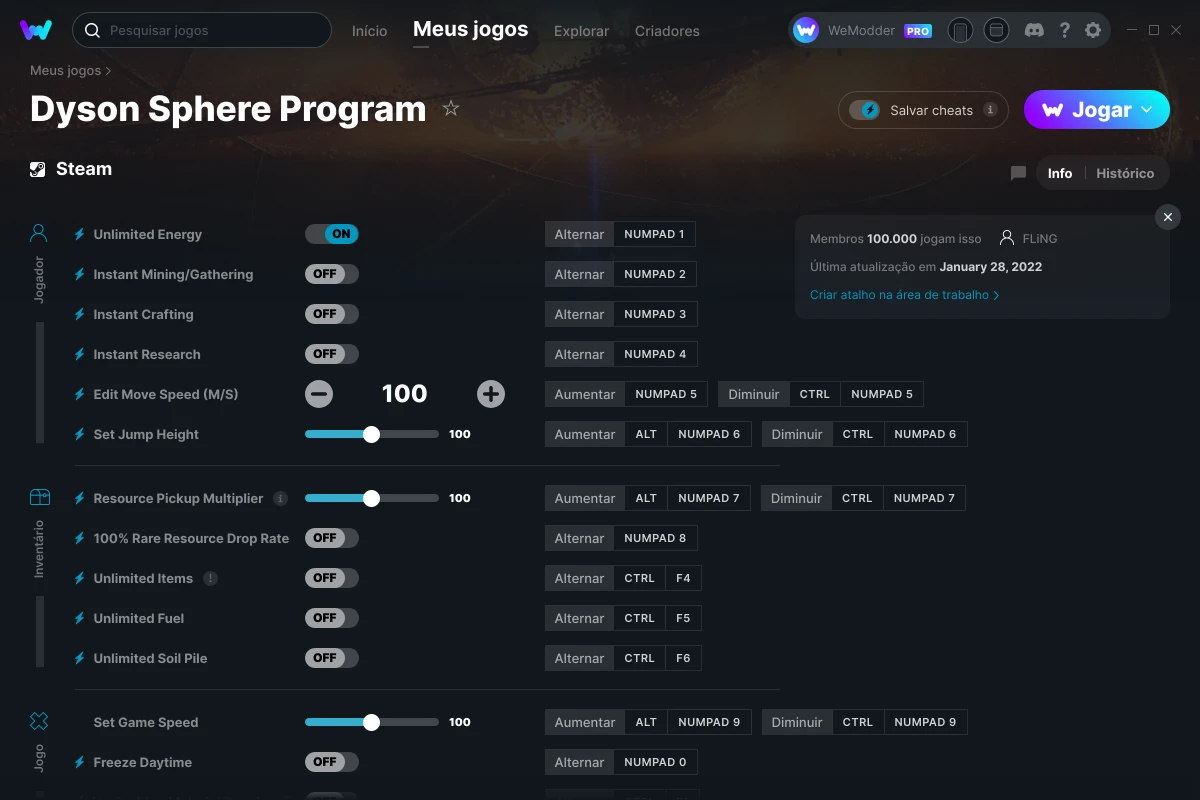Enable Instant Mining/Gathering toggle
The height and width of the screenshot is (800, 1200).
point(332,274)
